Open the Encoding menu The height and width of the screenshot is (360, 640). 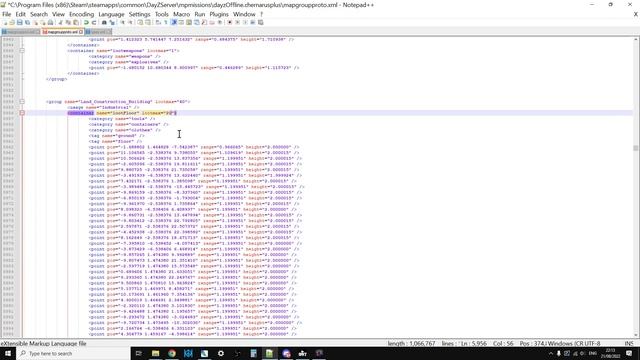coord(81,14)
